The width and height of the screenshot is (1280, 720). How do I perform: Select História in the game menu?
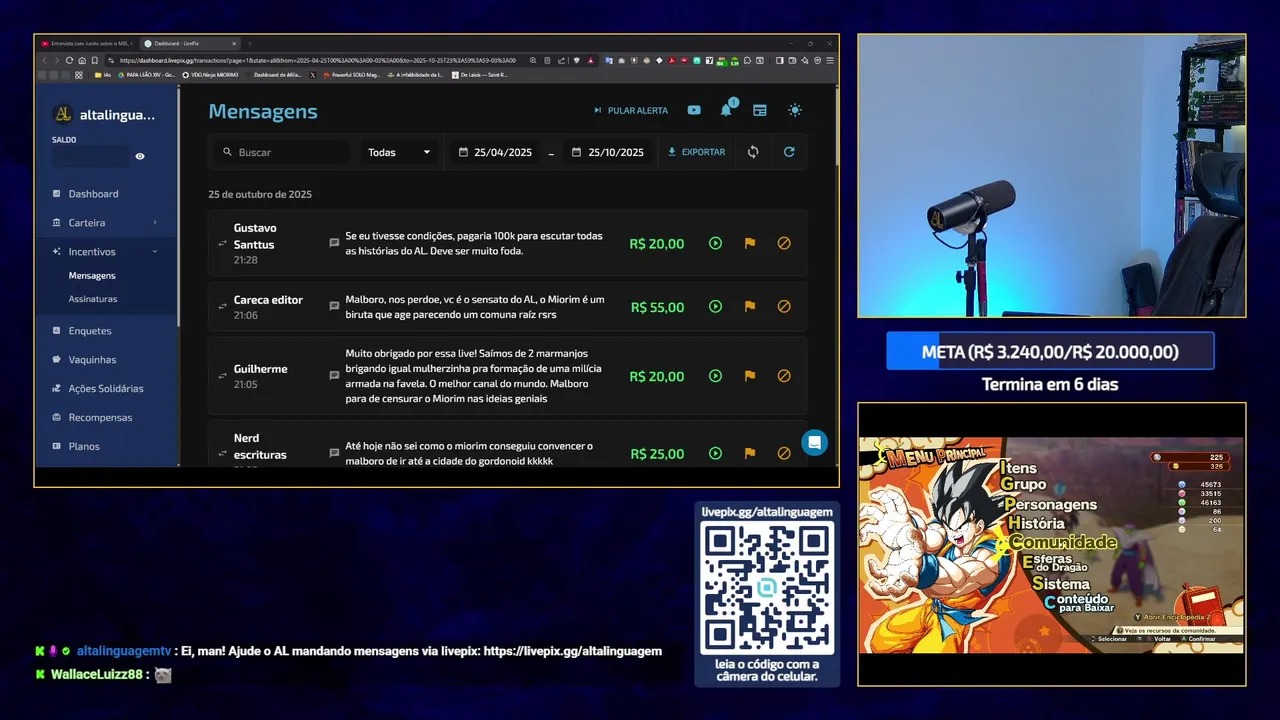click(1036, 523)
